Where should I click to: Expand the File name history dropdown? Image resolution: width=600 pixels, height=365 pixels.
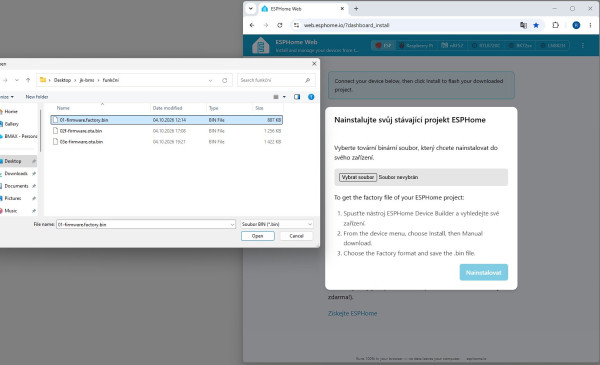(x=232, y=225)
